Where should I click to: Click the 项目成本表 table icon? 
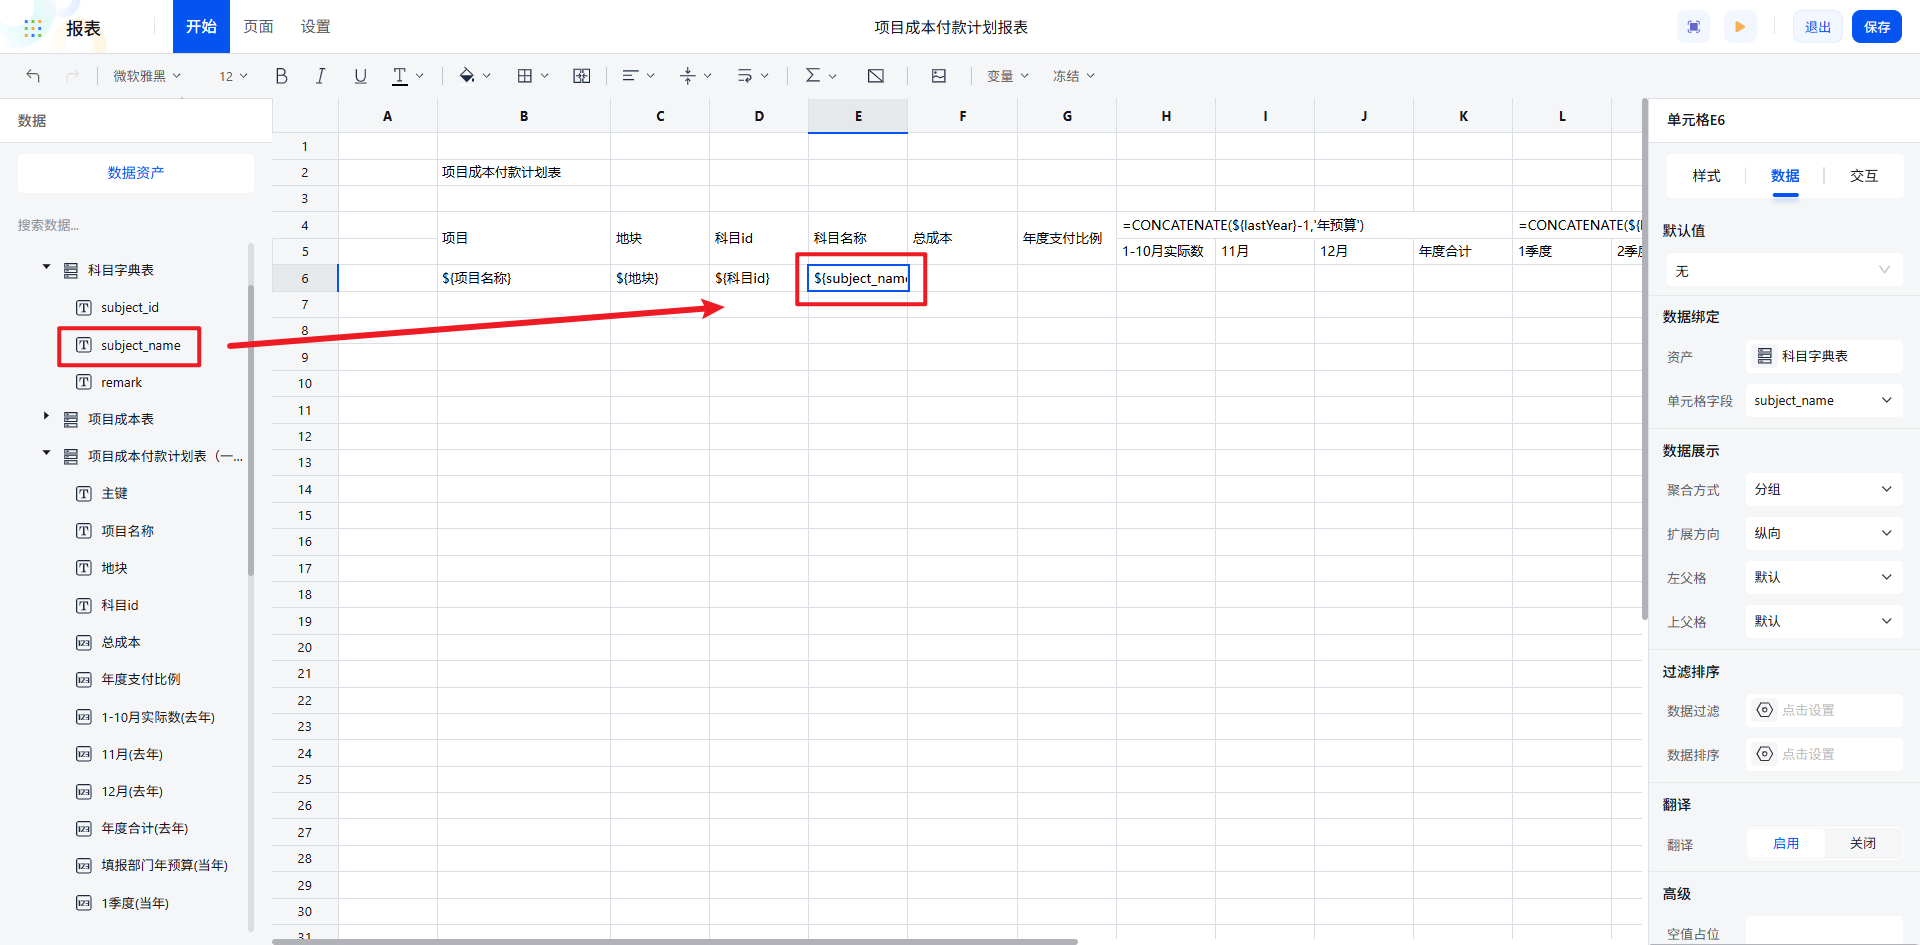pos(71,419)
